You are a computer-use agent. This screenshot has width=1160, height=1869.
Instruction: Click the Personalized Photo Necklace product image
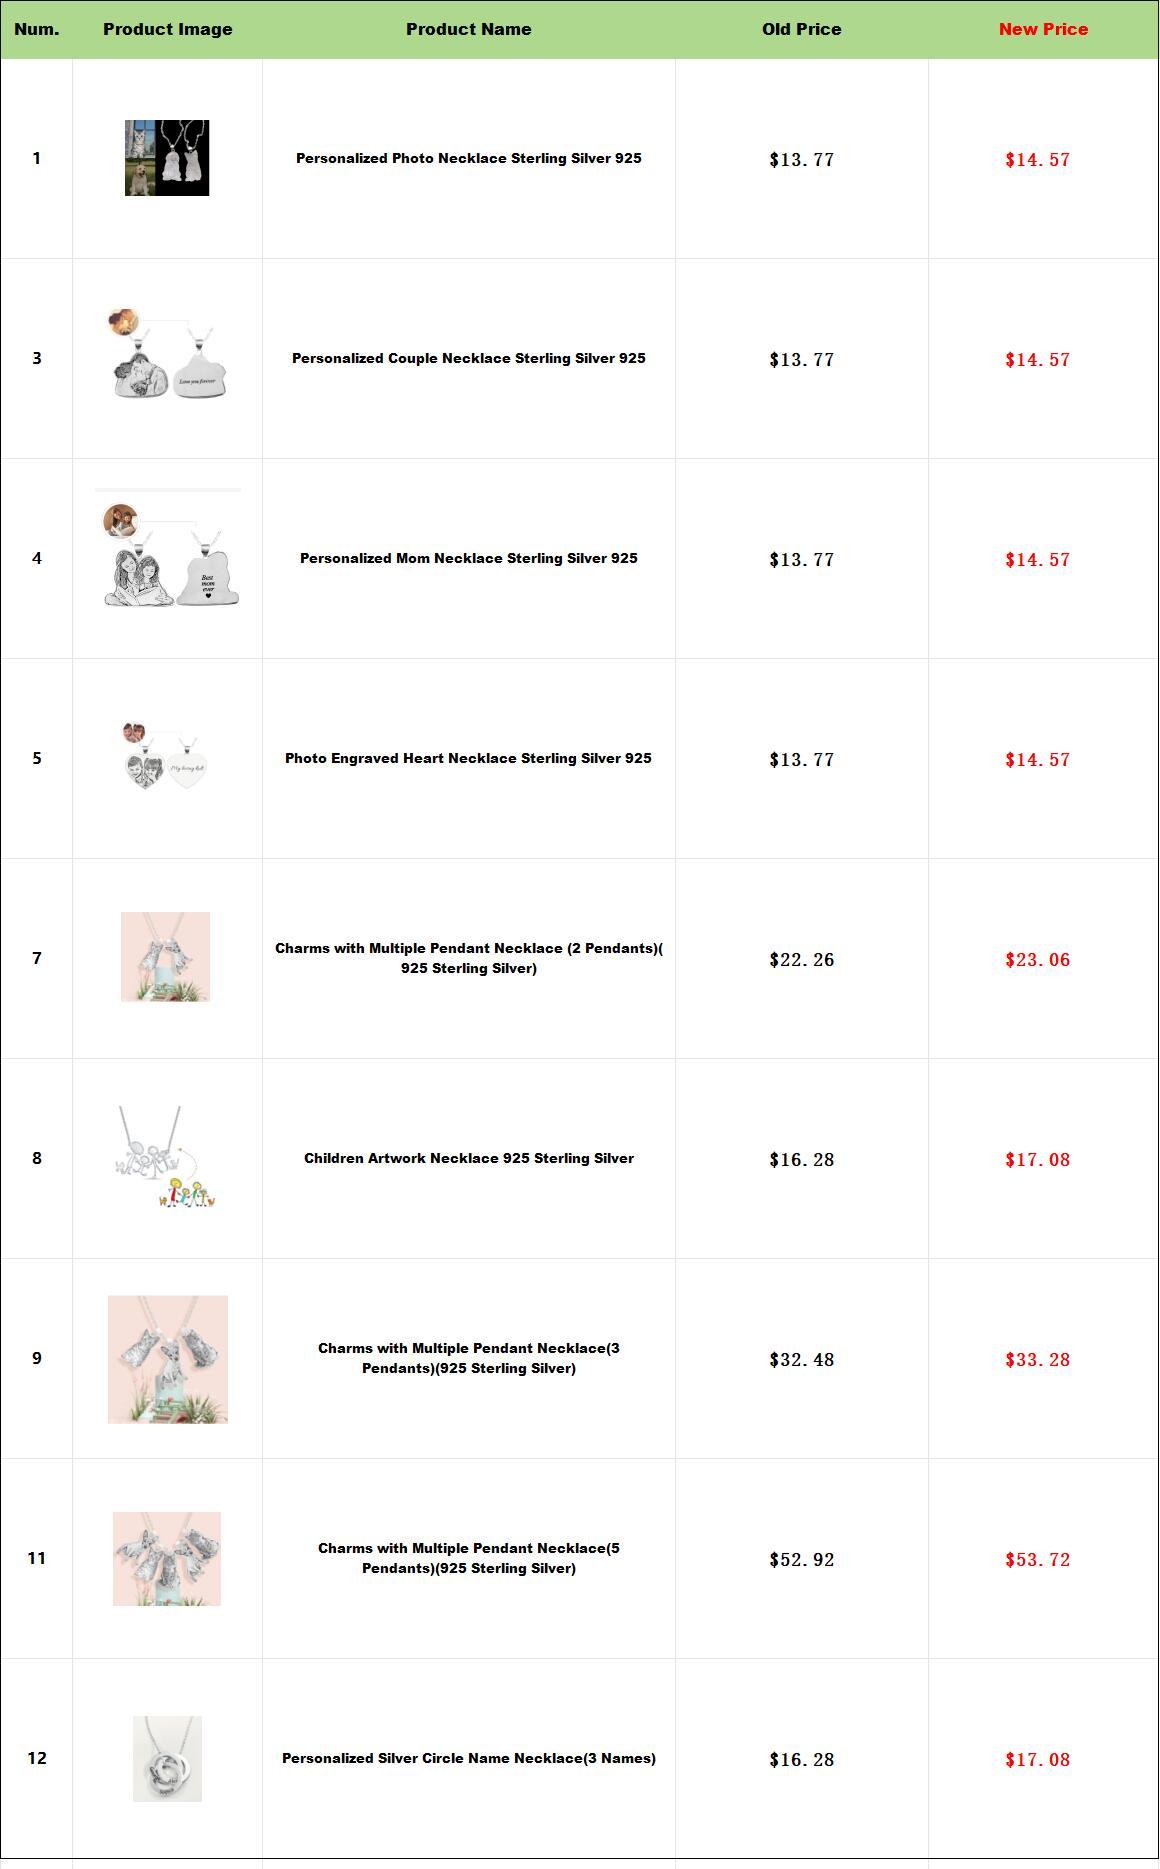tap(167, 158)
